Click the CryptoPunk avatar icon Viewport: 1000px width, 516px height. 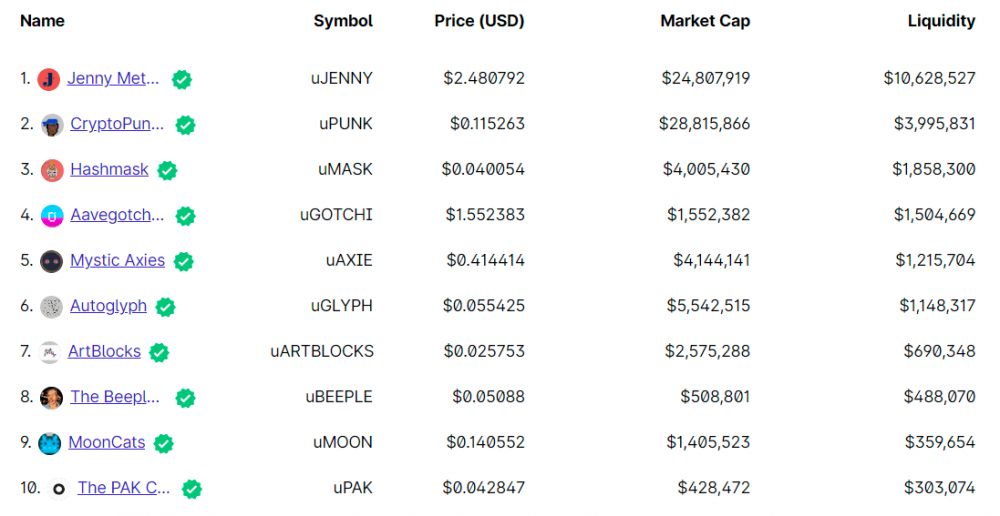pyautogui.click(x=52, y=125)
